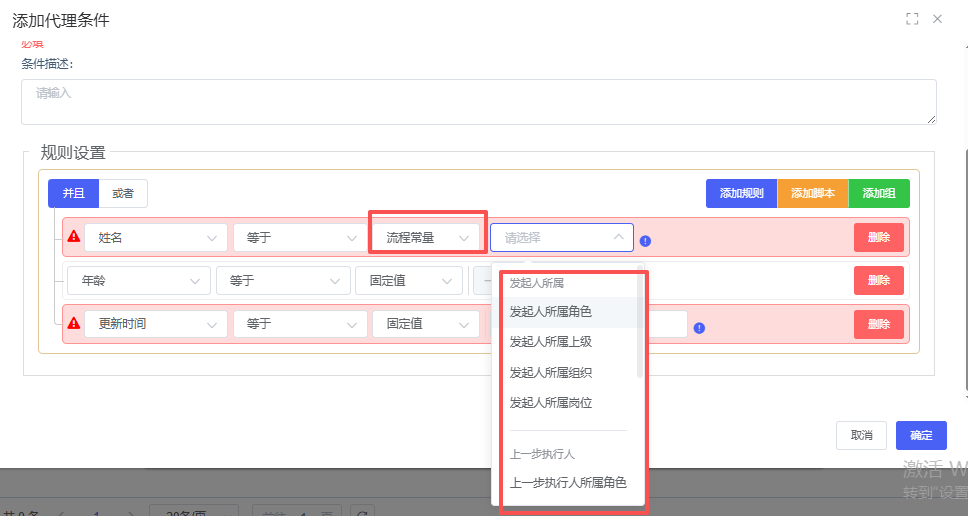
Task: Close the 添加代理条件 dialog
Action: 937,19
